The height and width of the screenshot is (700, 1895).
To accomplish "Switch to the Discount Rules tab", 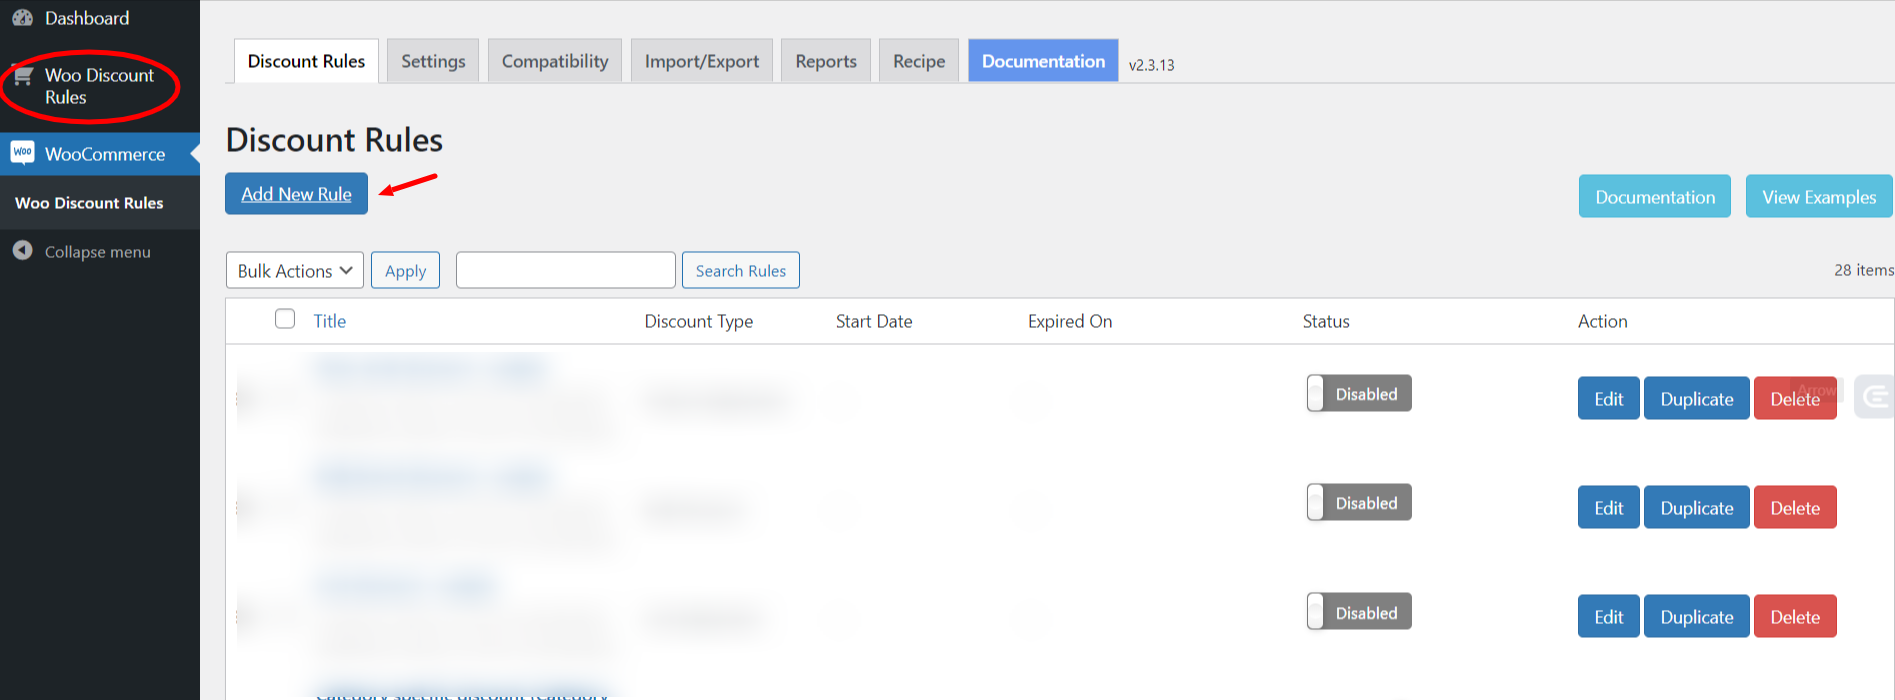I will coord(306,61).
